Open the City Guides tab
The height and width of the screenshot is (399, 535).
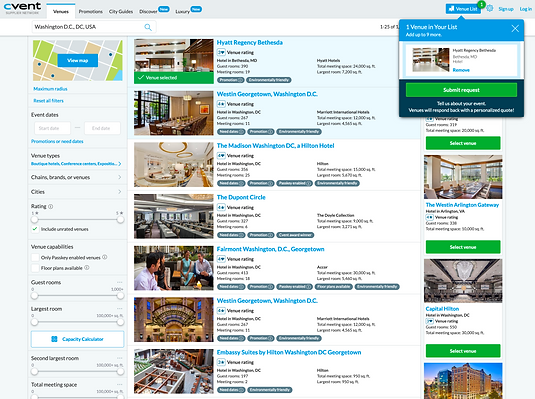coord(121,11)
